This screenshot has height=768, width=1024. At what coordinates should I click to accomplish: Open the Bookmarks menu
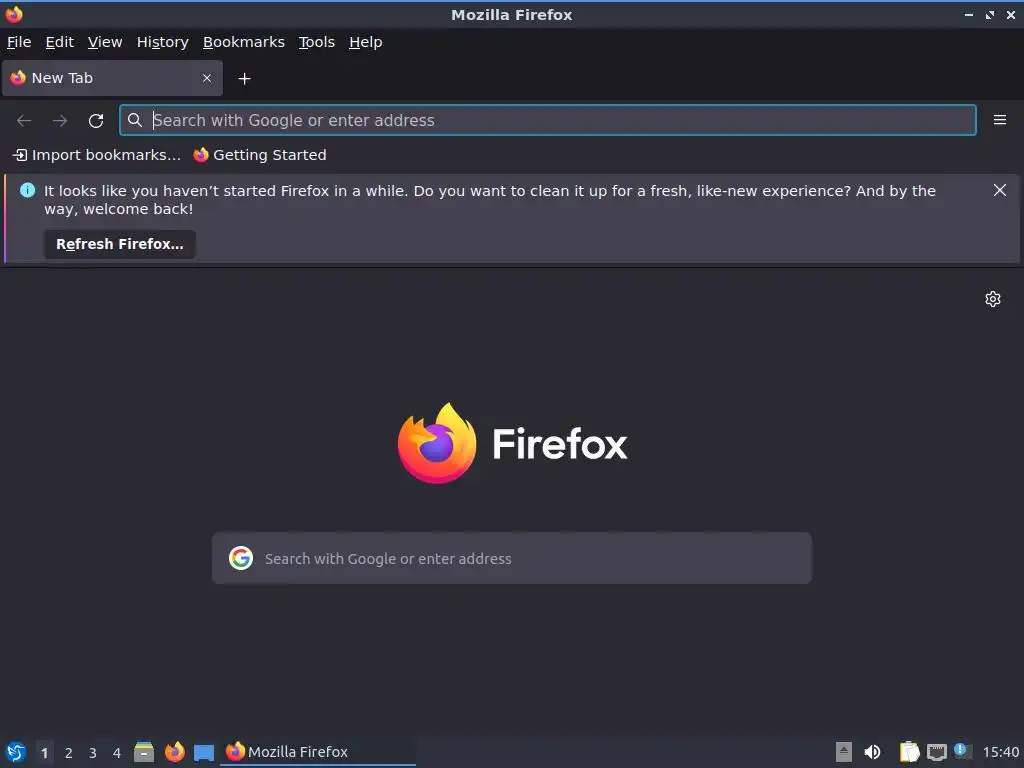coord(244,42)
